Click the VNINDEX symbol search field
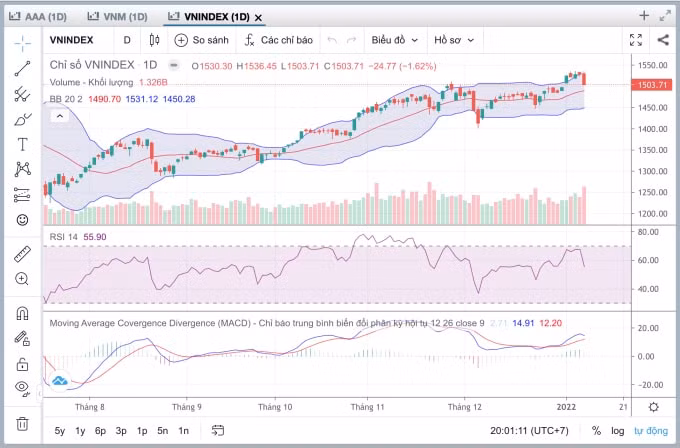Viewport: 680px width, 448px height. (x=72, y=40)
